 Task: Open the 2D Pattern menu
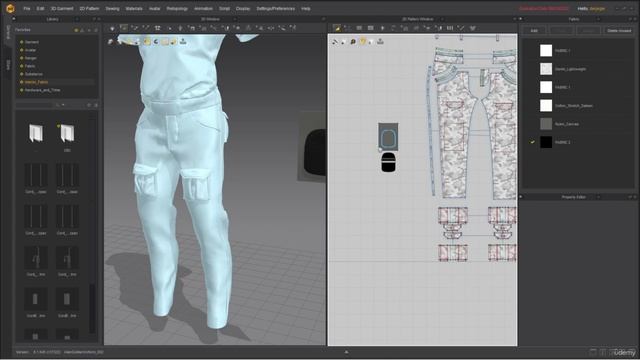(89, 9)
